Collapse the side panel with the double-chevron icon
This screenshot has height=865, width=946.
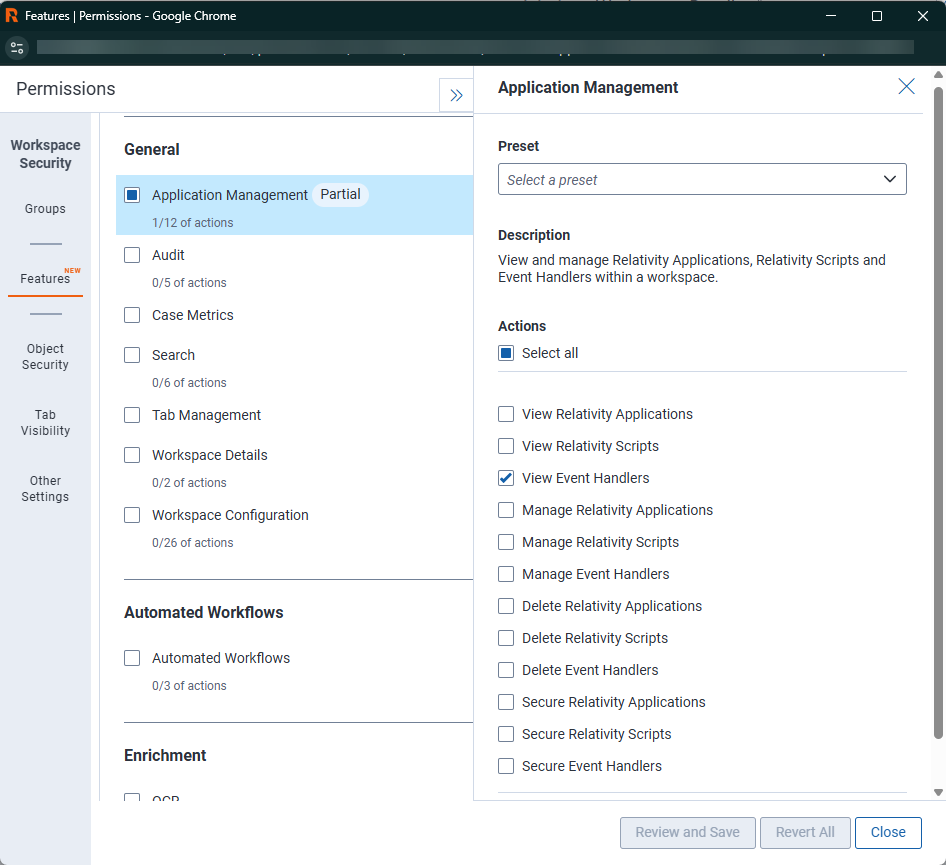tap(456, 95)
